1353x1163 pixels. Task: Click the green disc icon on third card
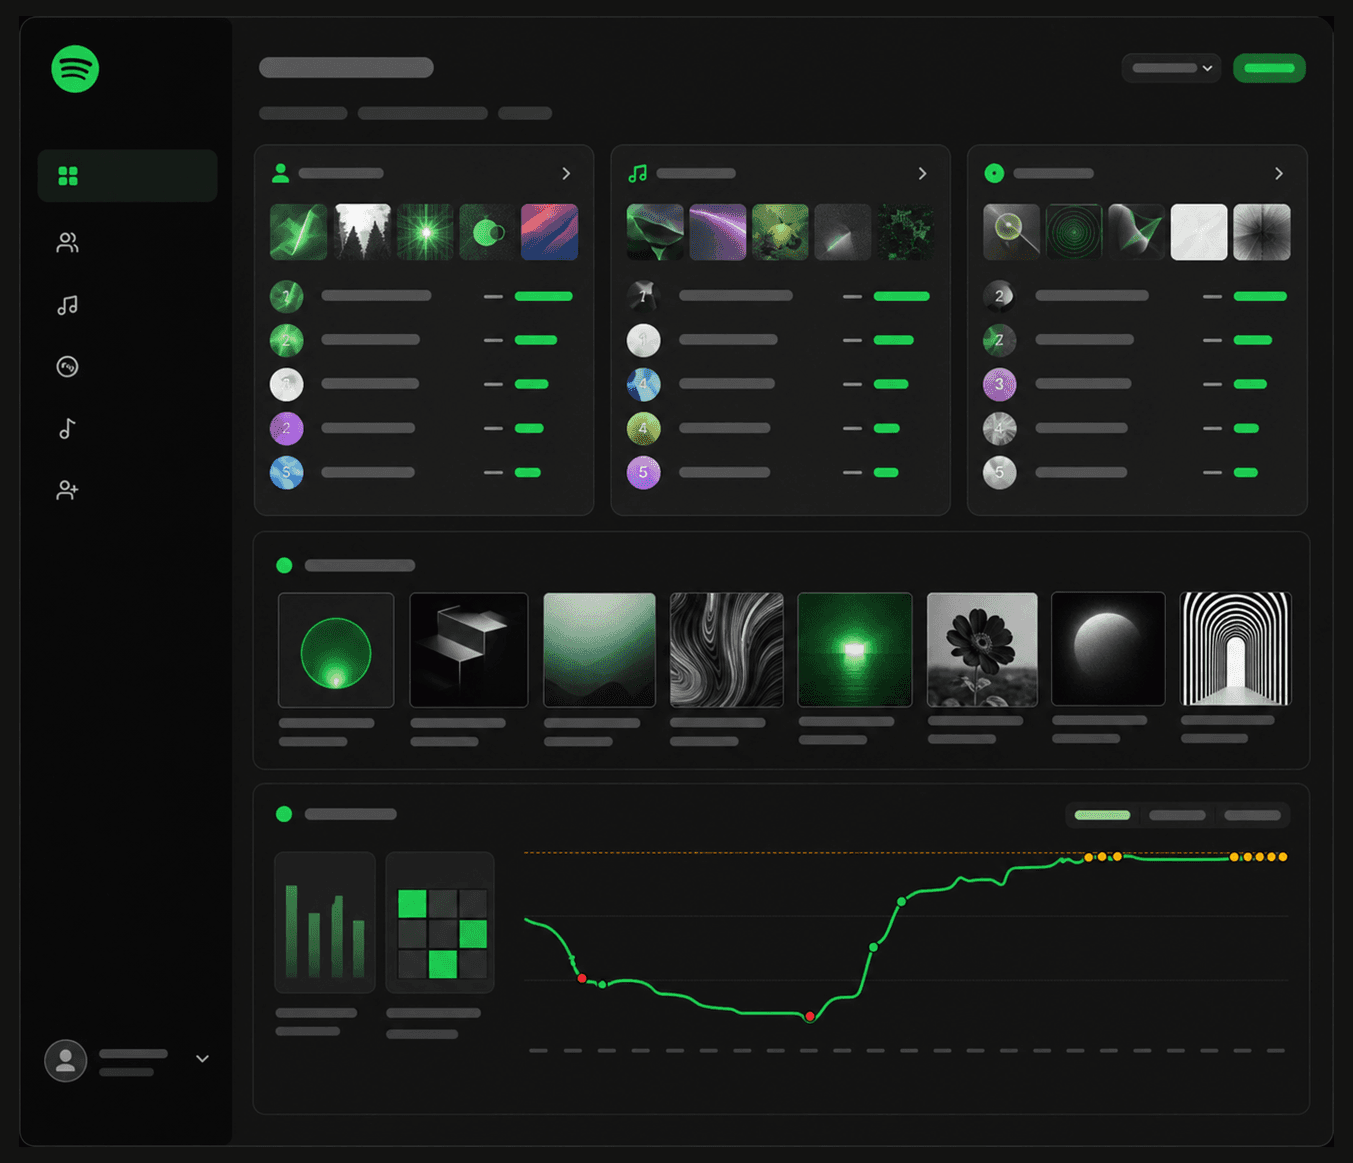coord(994,173)
